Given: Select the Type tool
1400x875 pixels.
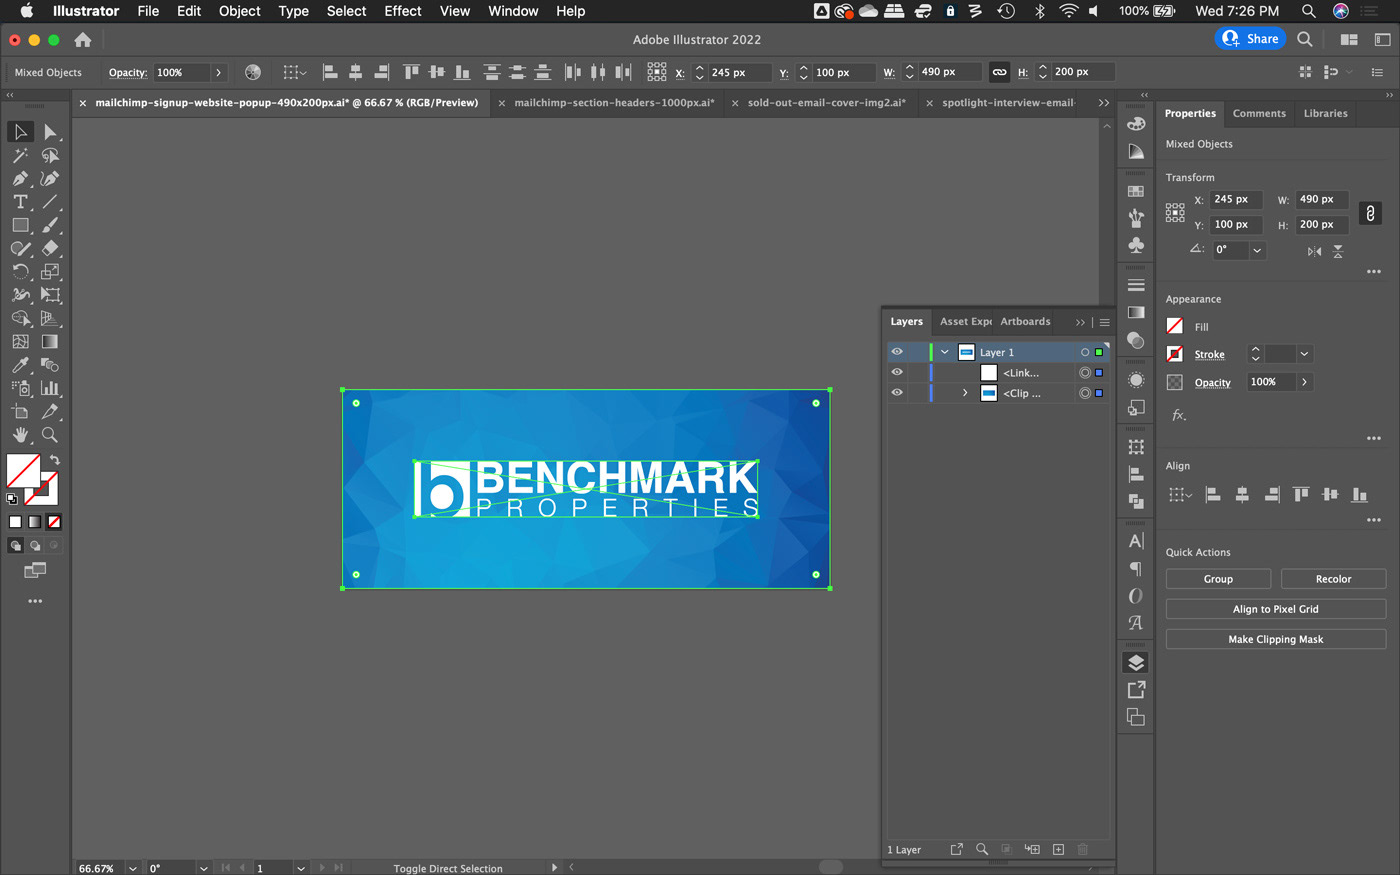Looking at the screenshot, I should tap(20, 202).
